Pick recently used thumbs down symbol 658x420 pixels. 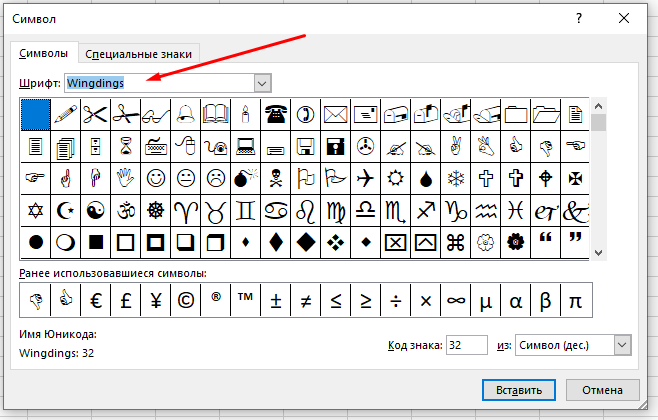point(36,300)
